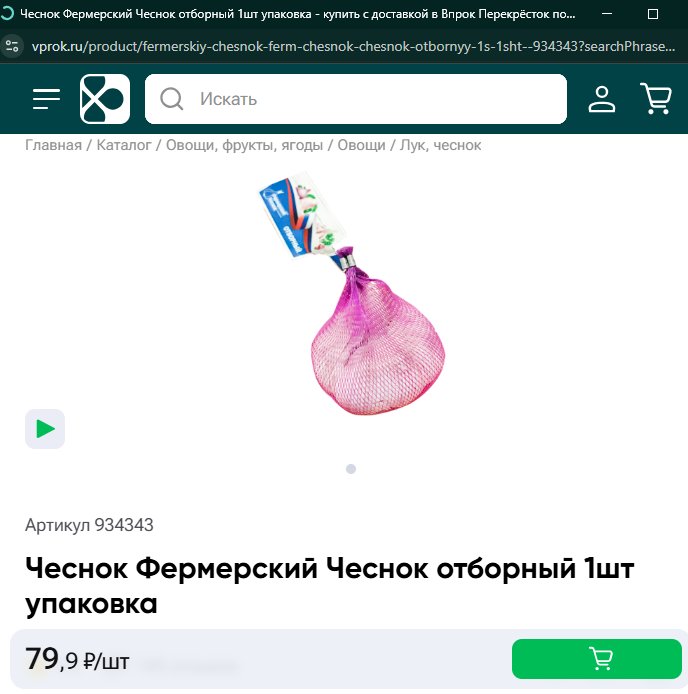This screenshot has width=688, height=694.
Task: Go to Главная breadcrumb link
Action: tap(53, 145)
